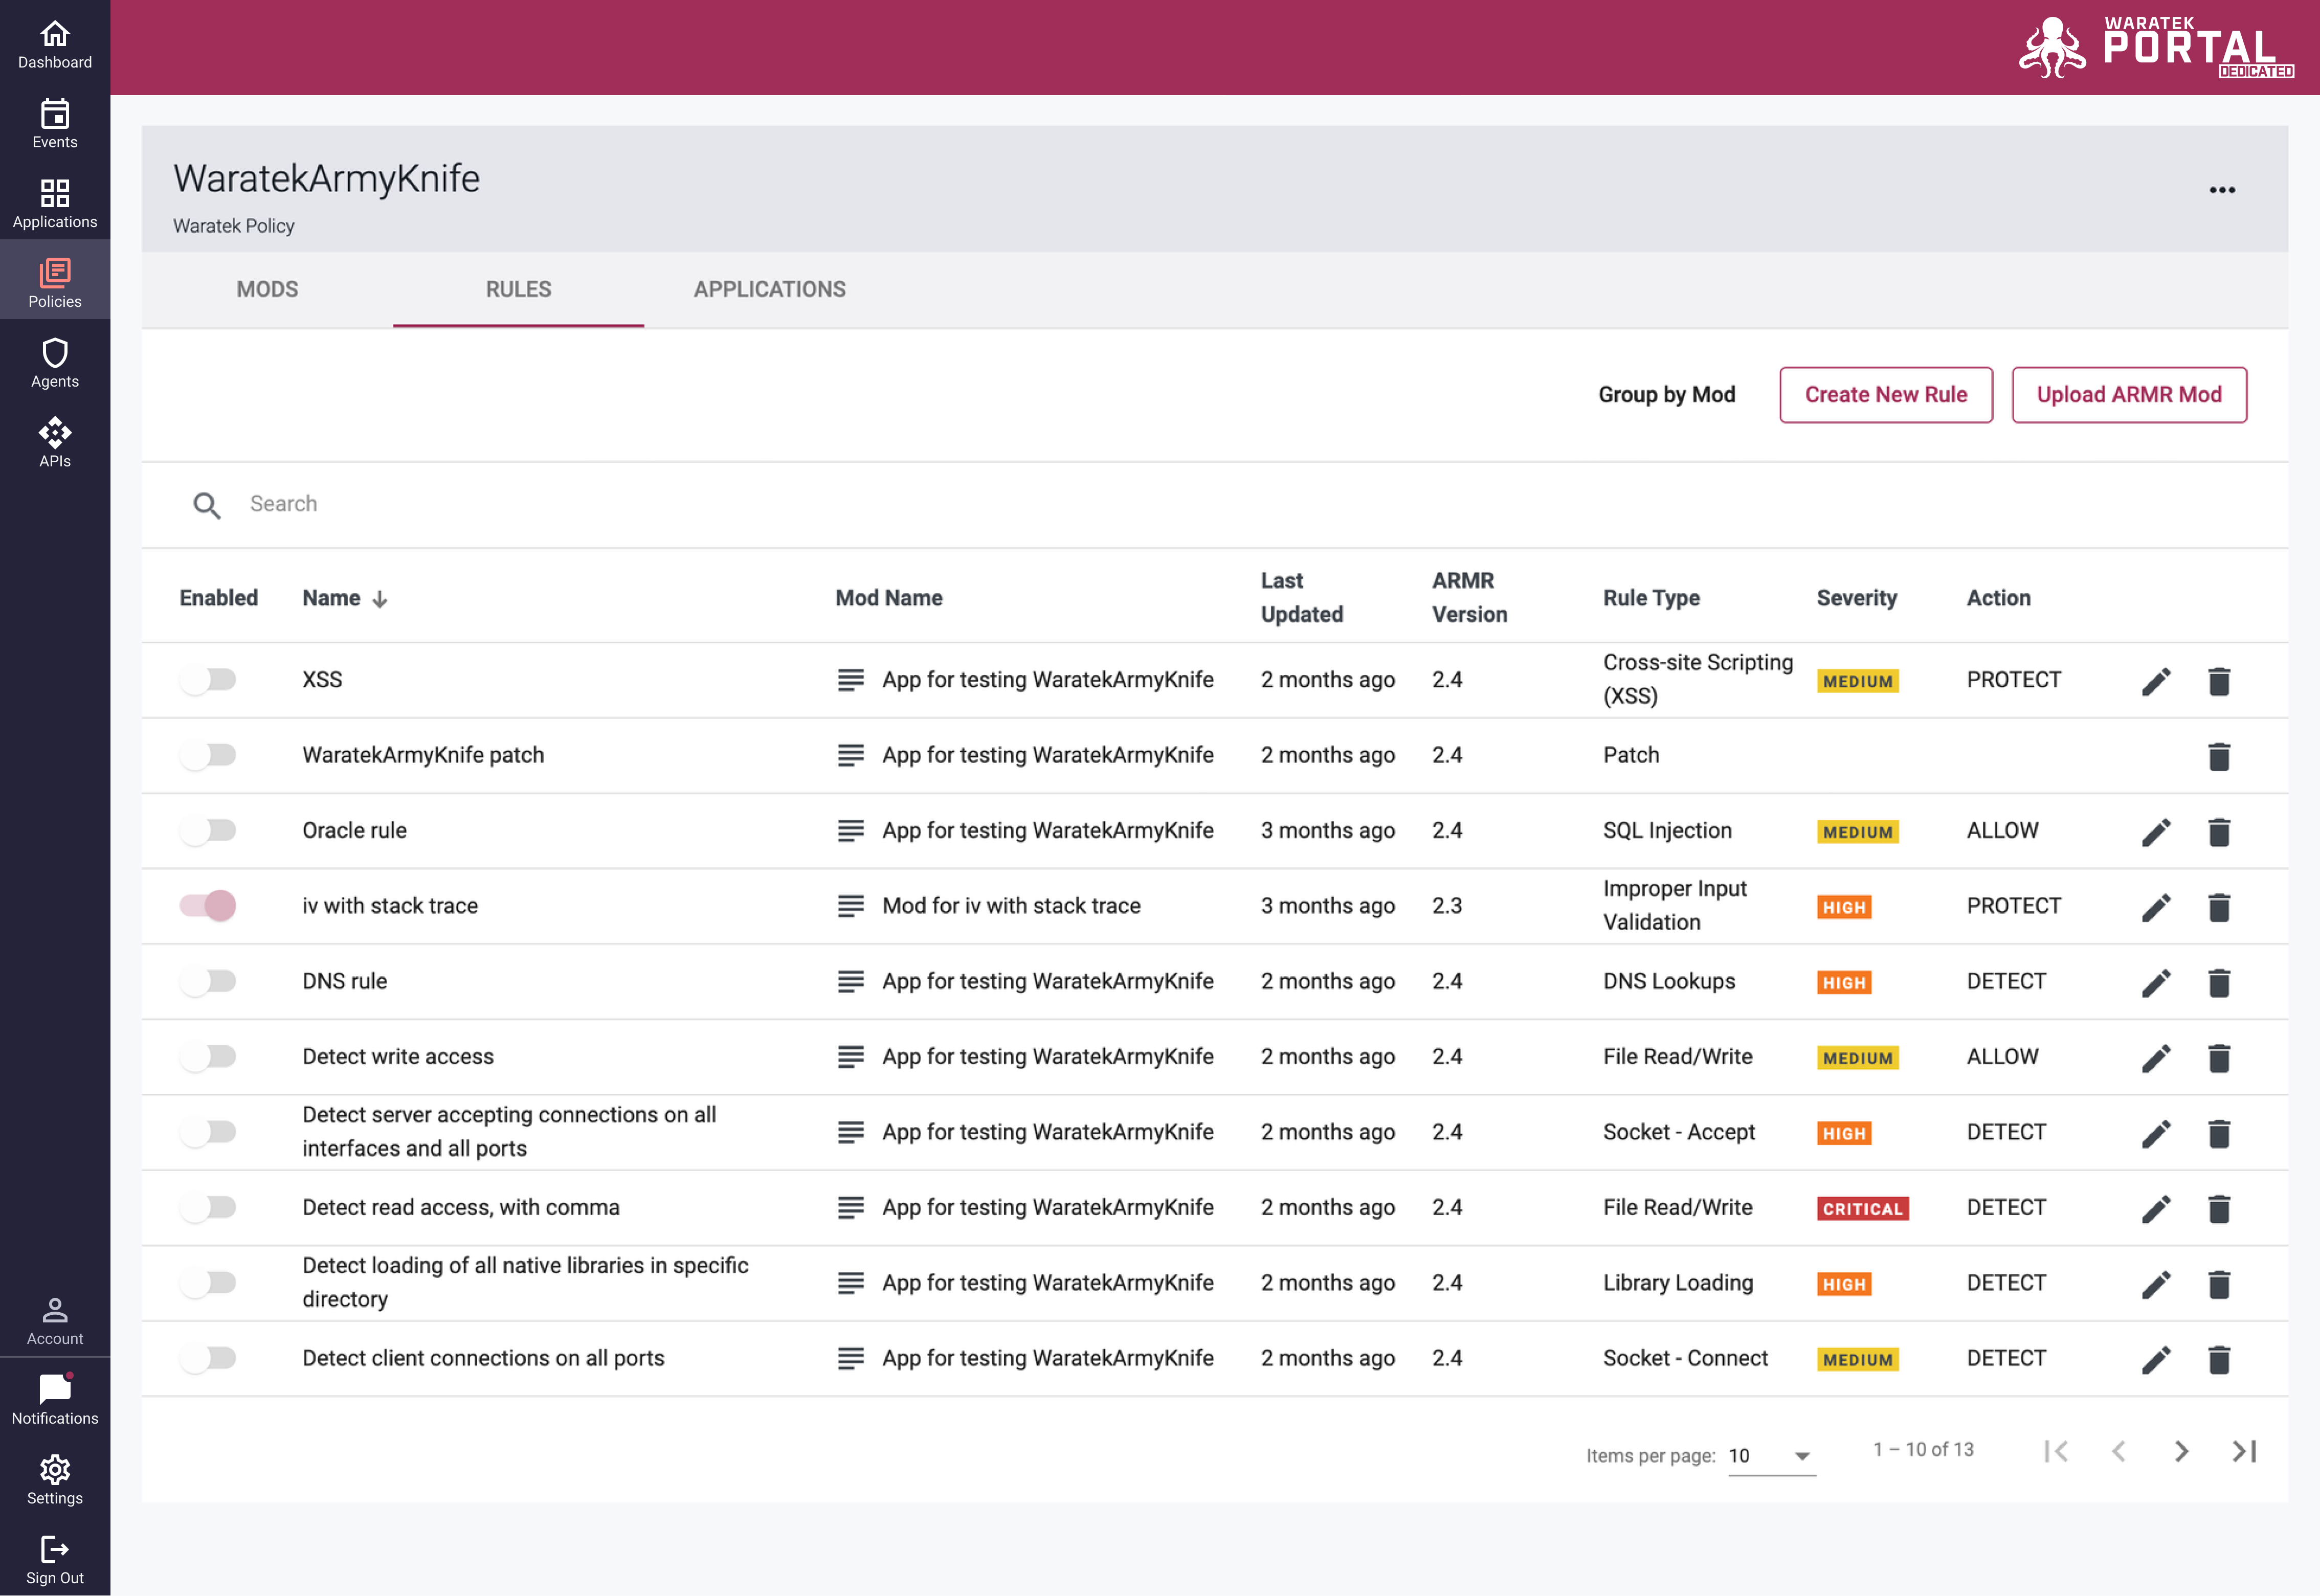
Task: Delete the iv with stack trace rule
Action: tap(2219, 907)
